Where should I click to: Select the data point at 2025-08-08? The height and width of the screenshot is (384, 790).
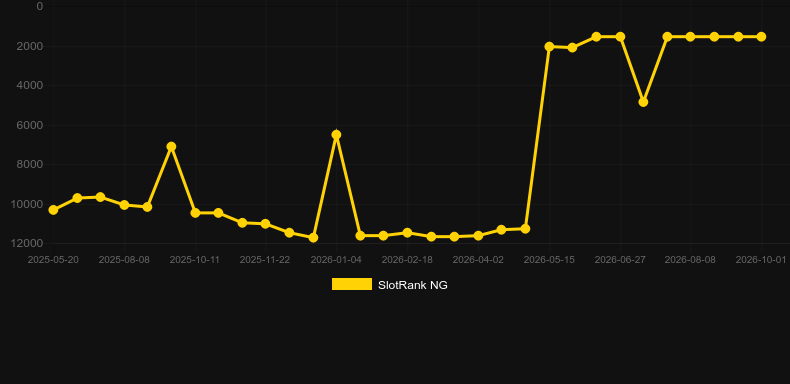click(124, 205)
